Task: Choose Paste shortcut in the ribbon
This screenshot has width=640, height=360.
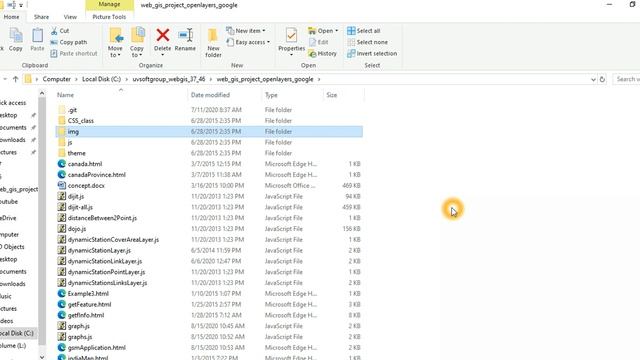Action: (74, 53)
